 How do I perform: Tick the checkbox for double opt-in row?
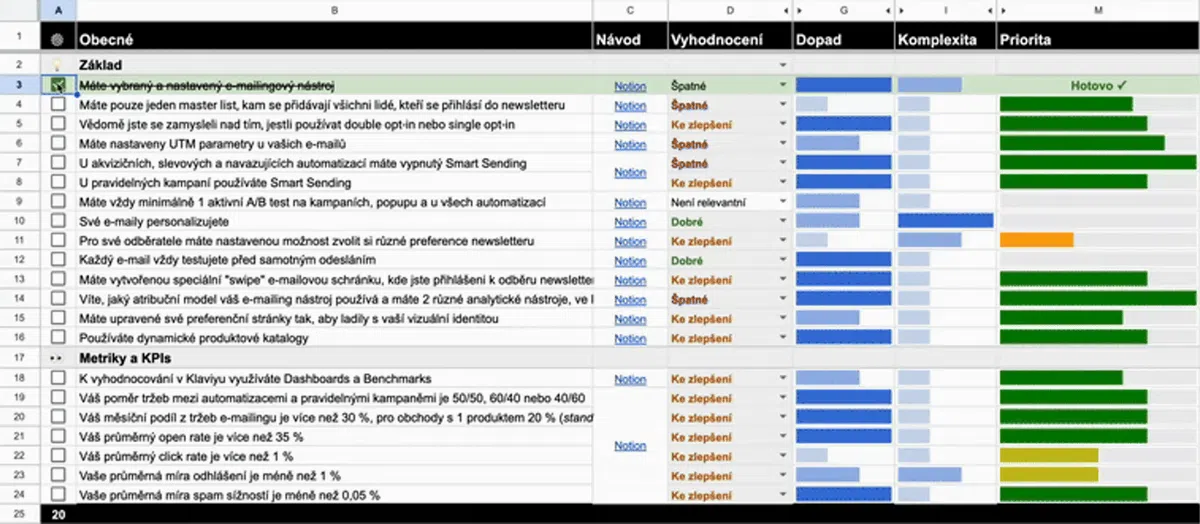pos(57,124)
